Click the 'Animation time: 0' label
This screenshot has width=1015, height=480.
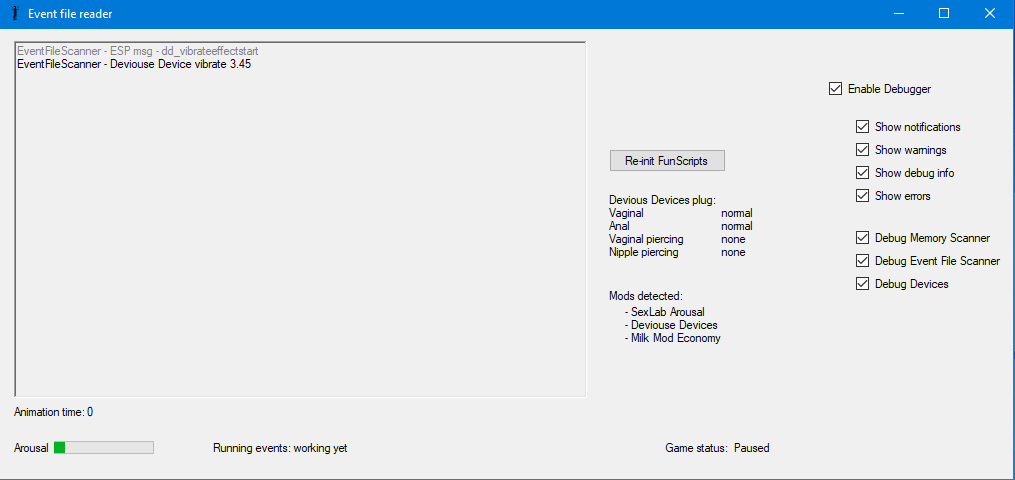(53, 412)
